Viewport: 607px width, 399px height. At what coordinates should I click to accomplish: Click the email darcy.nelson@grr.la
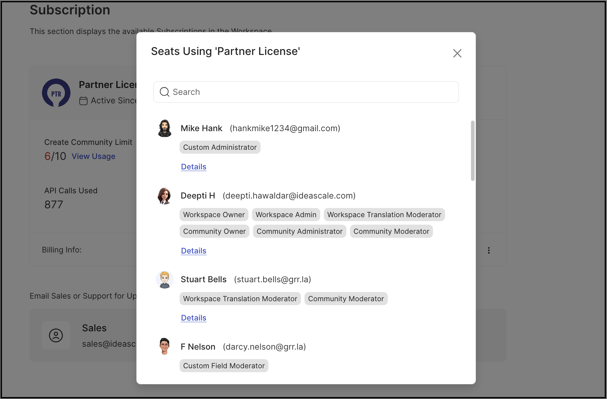tap(264, 347)
